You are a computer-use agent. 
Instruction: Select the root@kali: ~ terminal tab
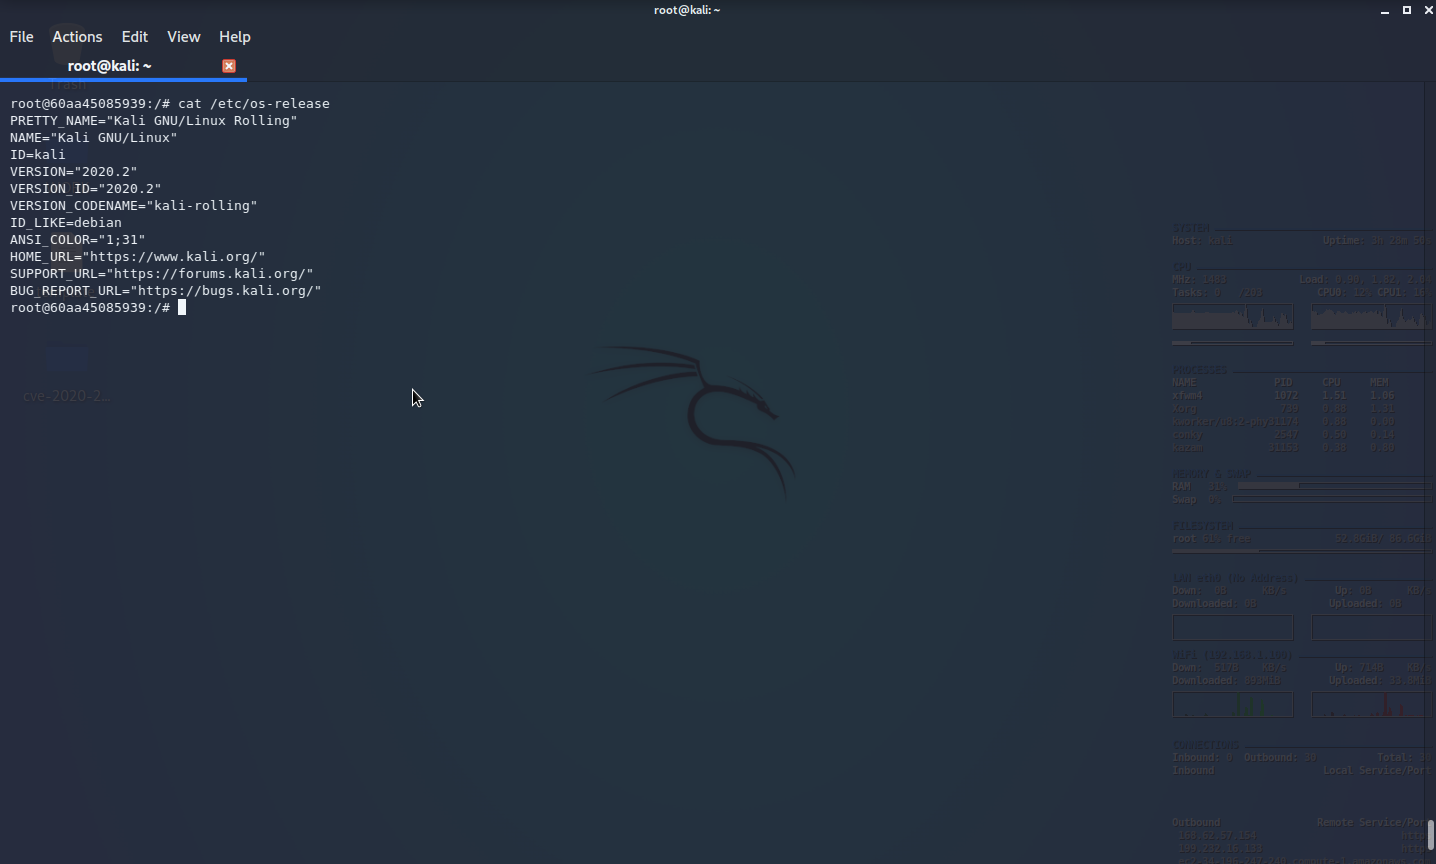point(109,66)
